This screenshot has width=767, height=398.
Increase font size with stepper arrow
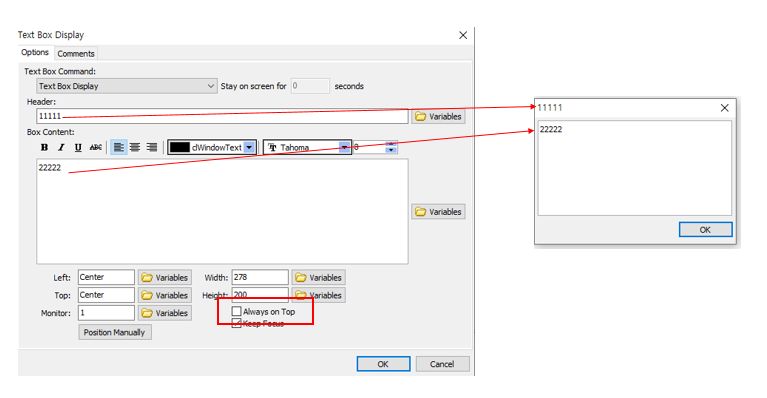pos(391,144)
